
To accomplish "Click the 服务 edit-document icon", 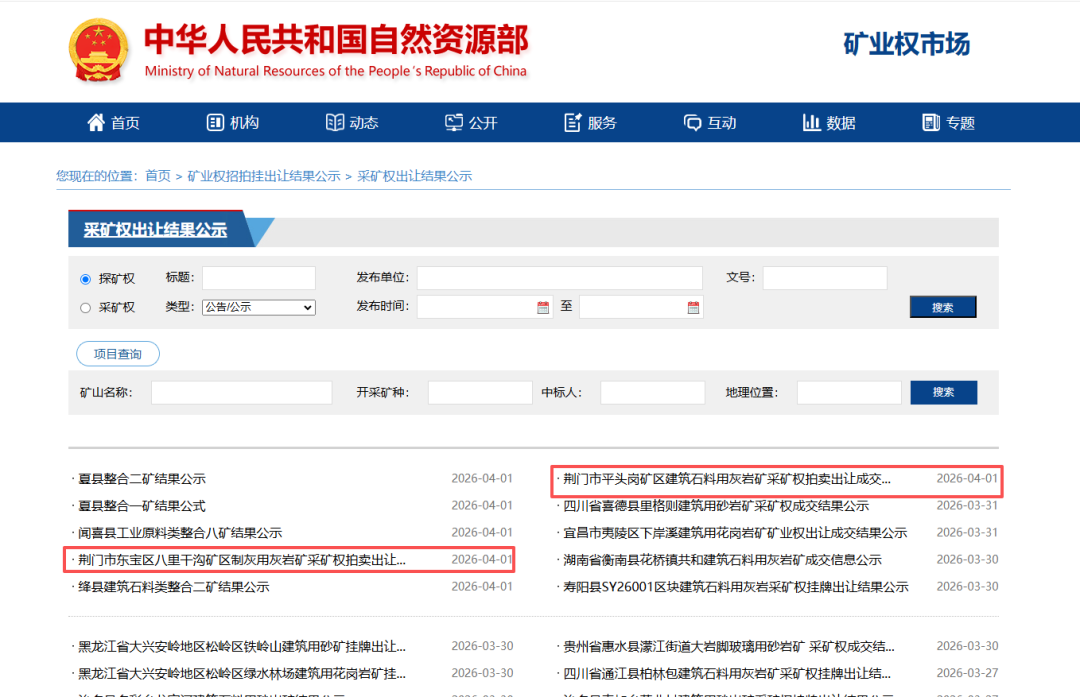I will click(573, 122).
